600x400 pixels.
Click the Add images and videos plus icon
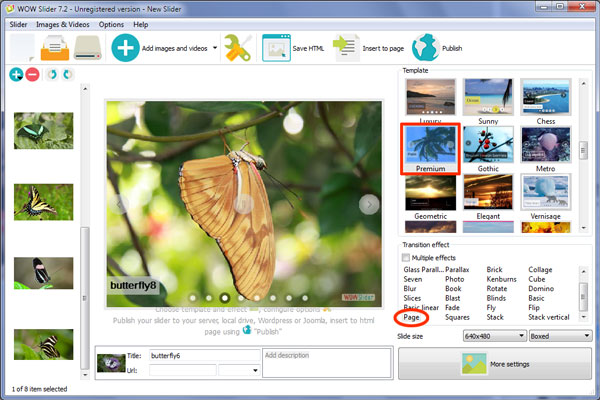click(x=125, y=48)
